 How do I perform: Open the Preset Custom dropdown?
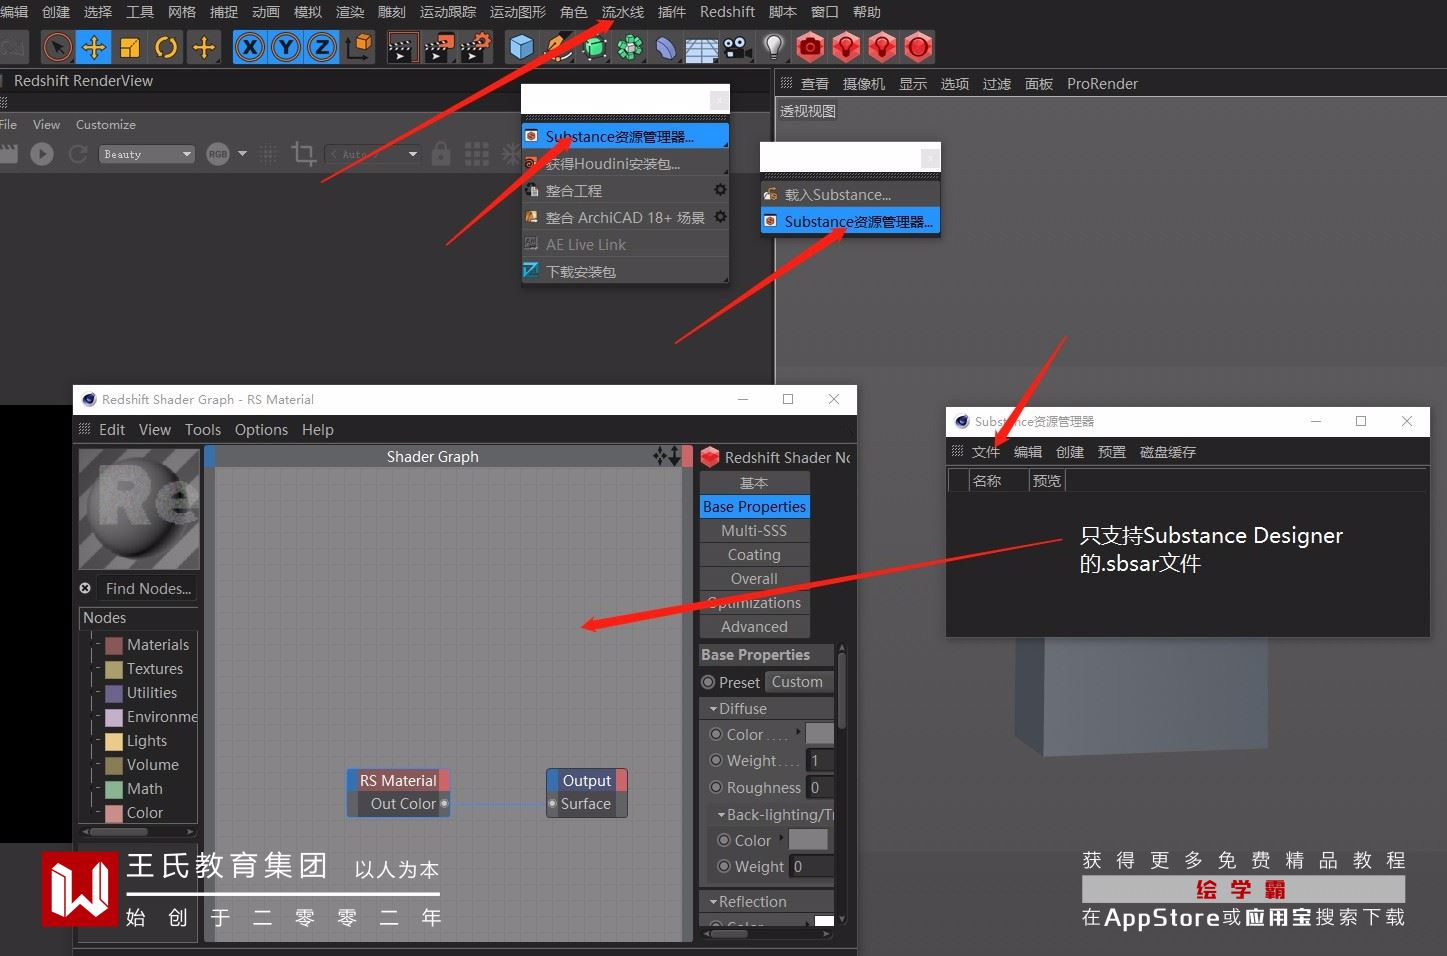(800, 682)
